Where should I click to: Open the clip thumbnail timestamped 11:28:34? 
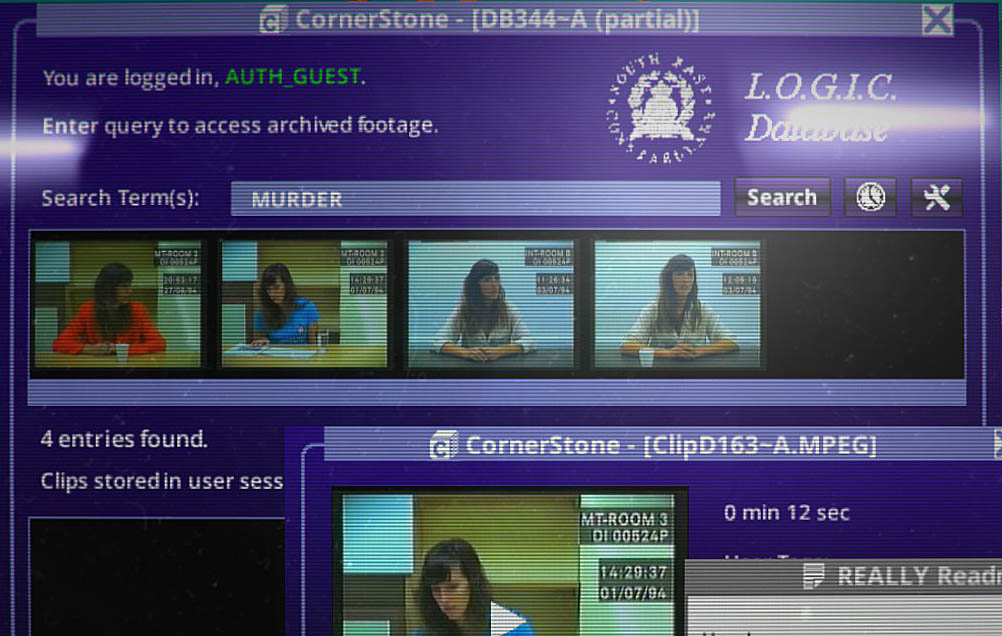click(491, 304)
